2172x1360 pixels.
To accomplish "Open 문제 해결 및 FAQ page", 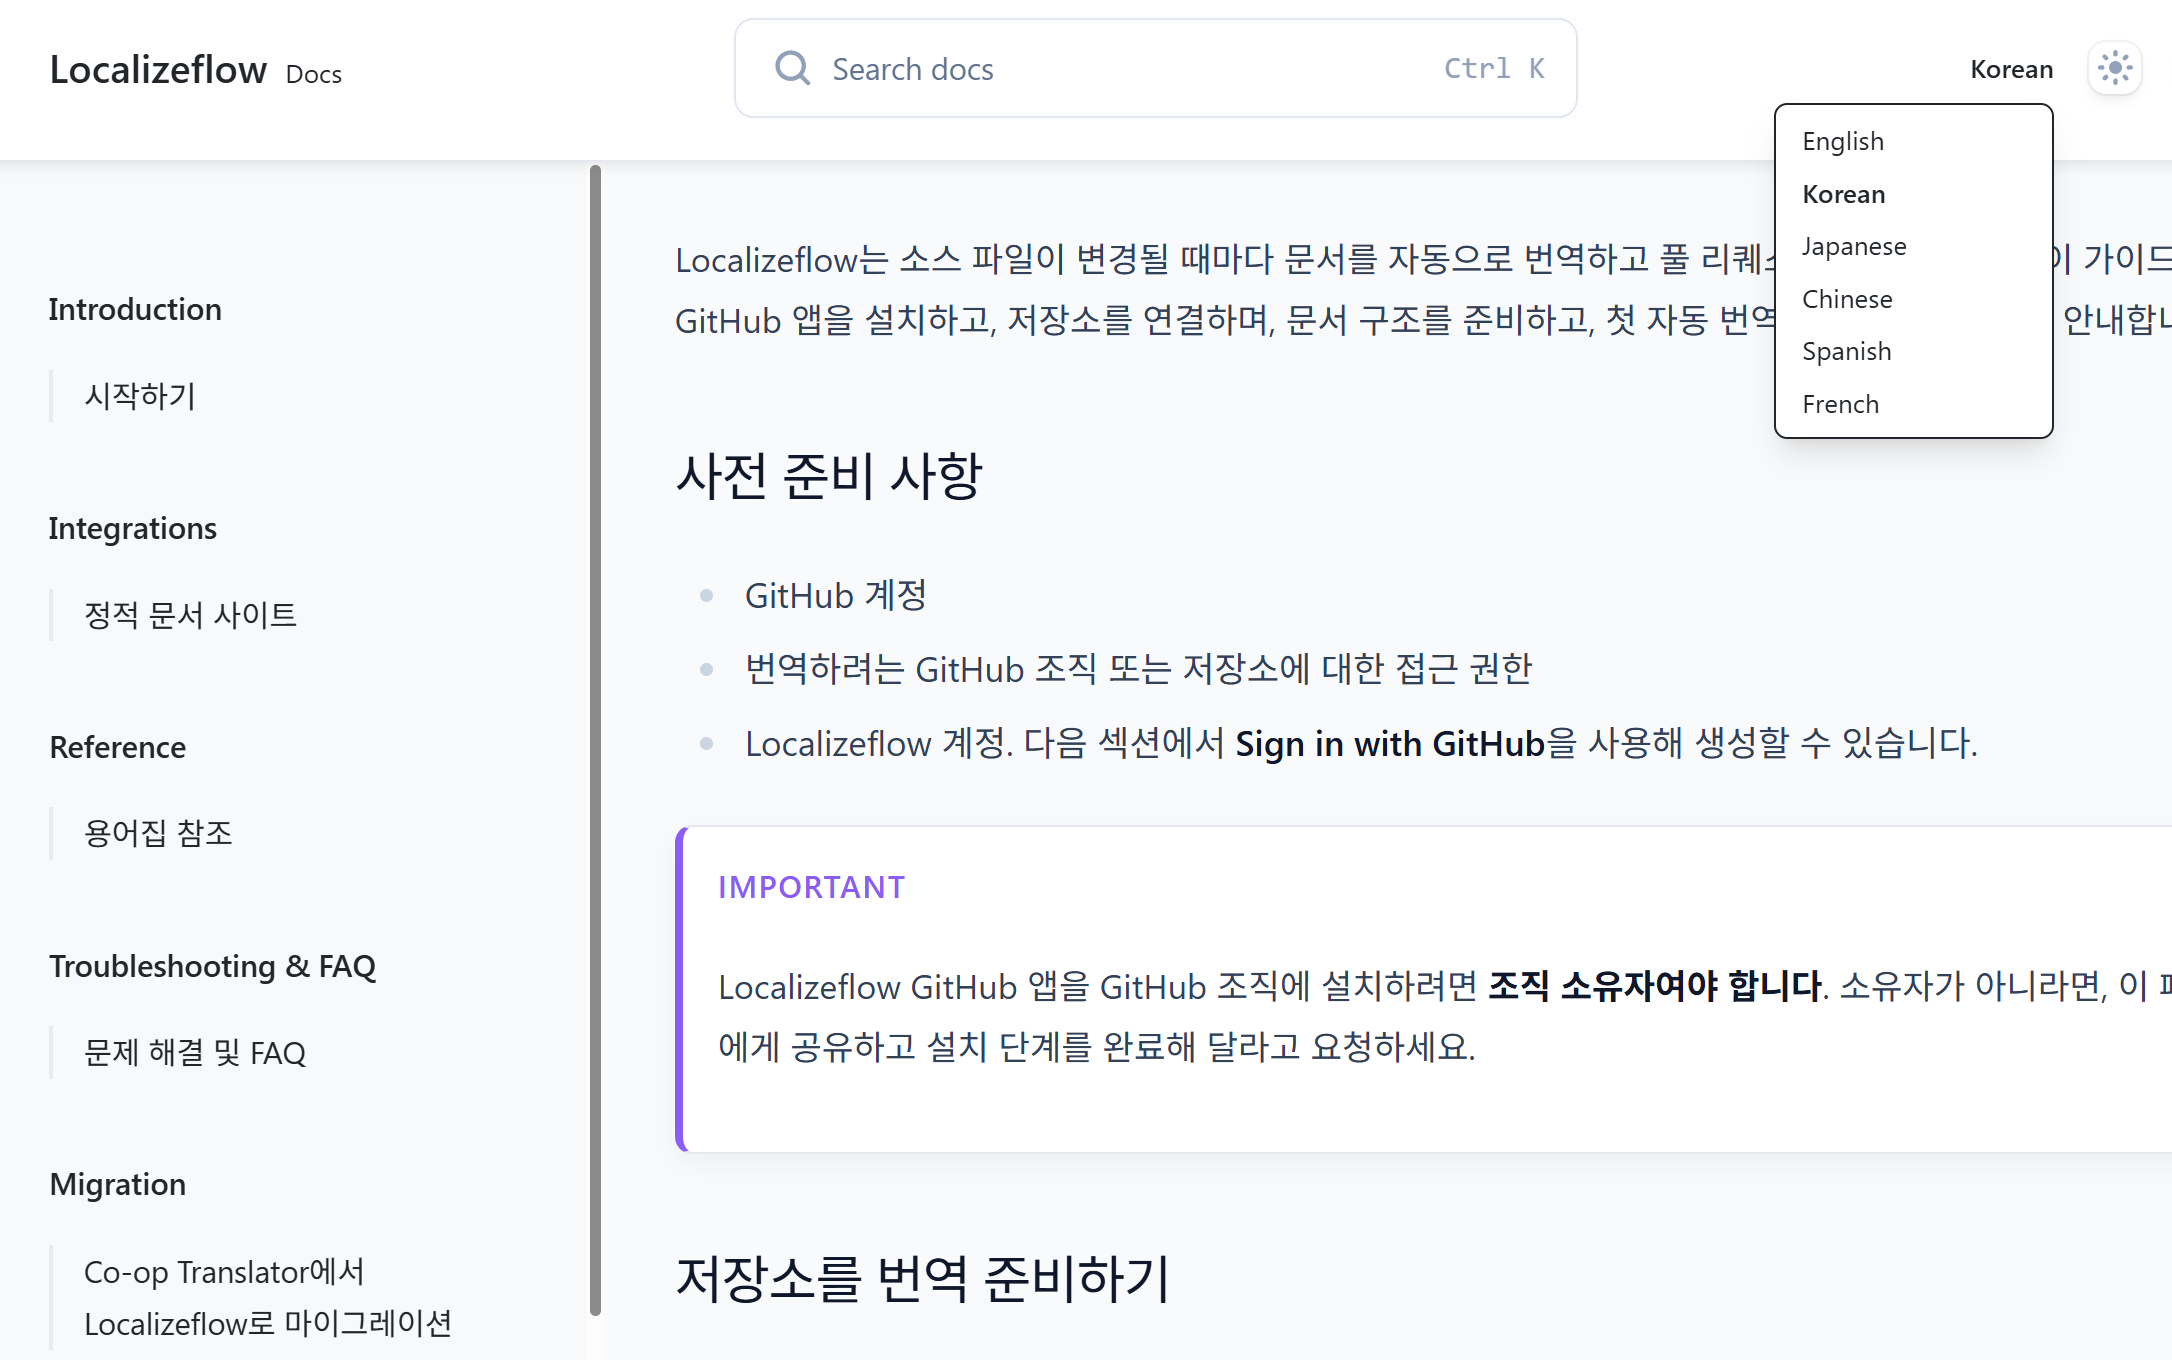I will coord(195,1052).
